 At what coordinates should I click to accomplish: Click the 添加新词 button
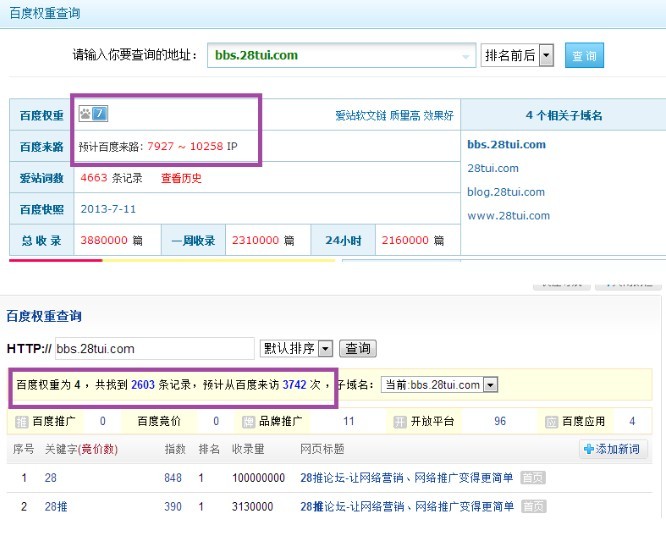pyautogui.click(x=613, y=449)
